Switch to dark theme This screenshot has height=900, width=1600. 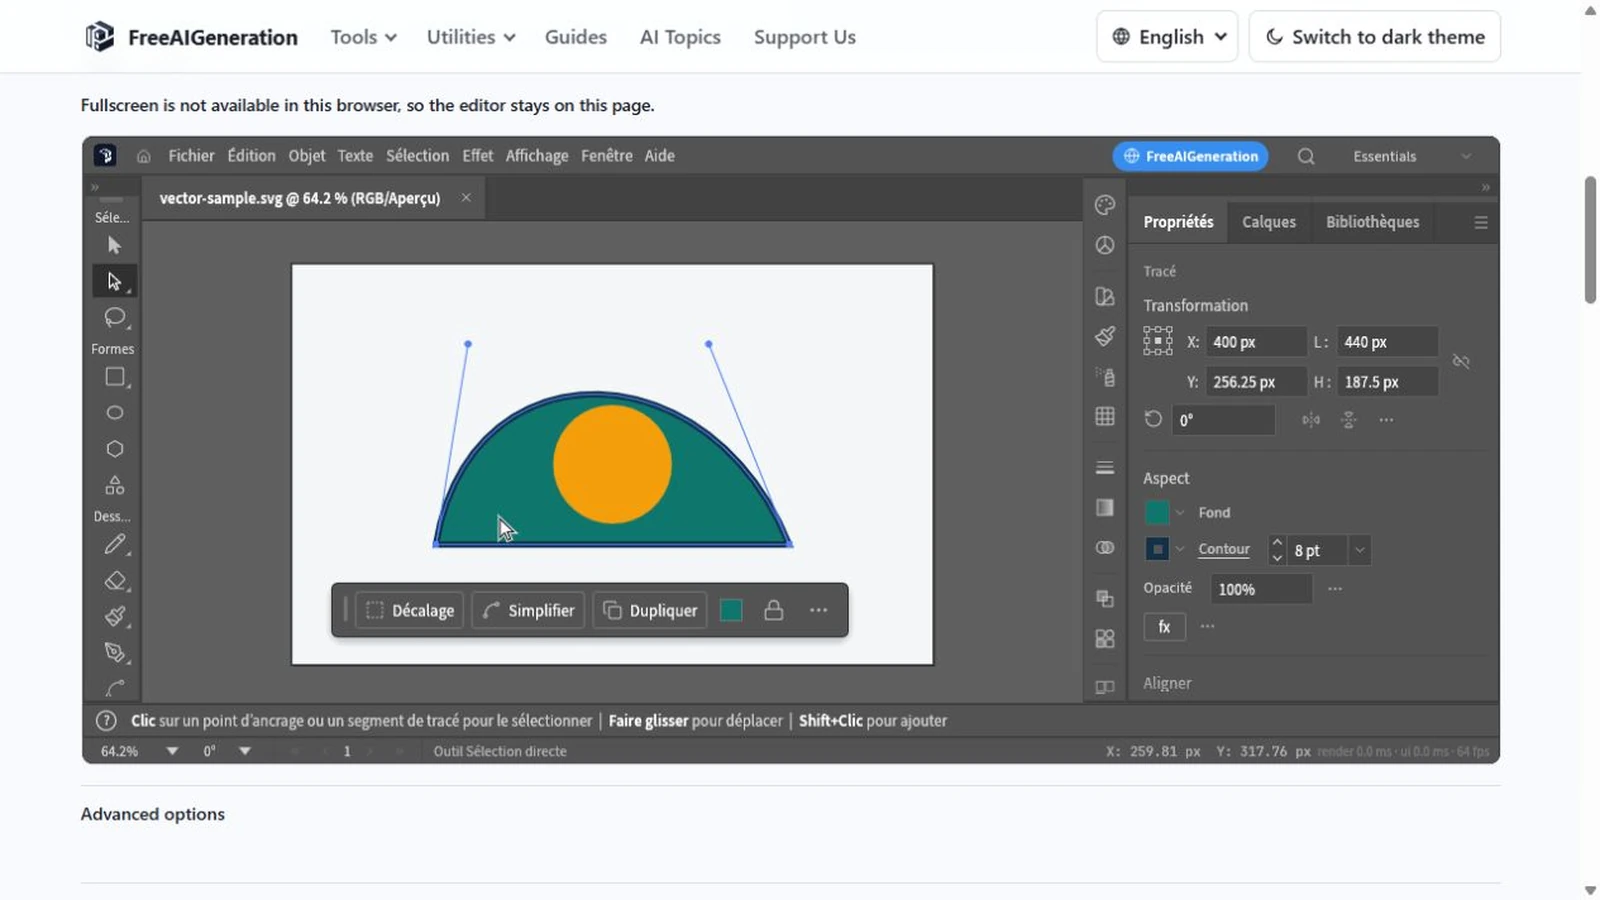pos(1374,37)
